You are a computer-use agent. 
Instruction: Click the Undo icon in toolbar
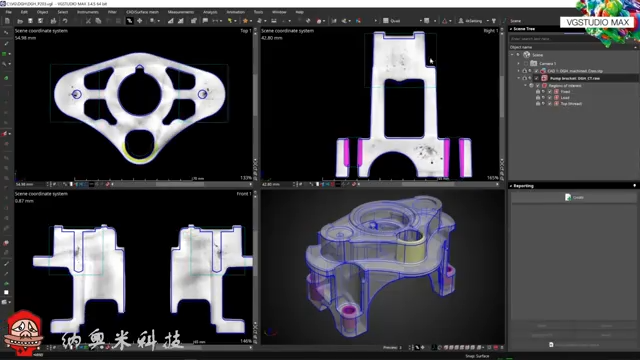pyautogui.click(x=65, y=21)
